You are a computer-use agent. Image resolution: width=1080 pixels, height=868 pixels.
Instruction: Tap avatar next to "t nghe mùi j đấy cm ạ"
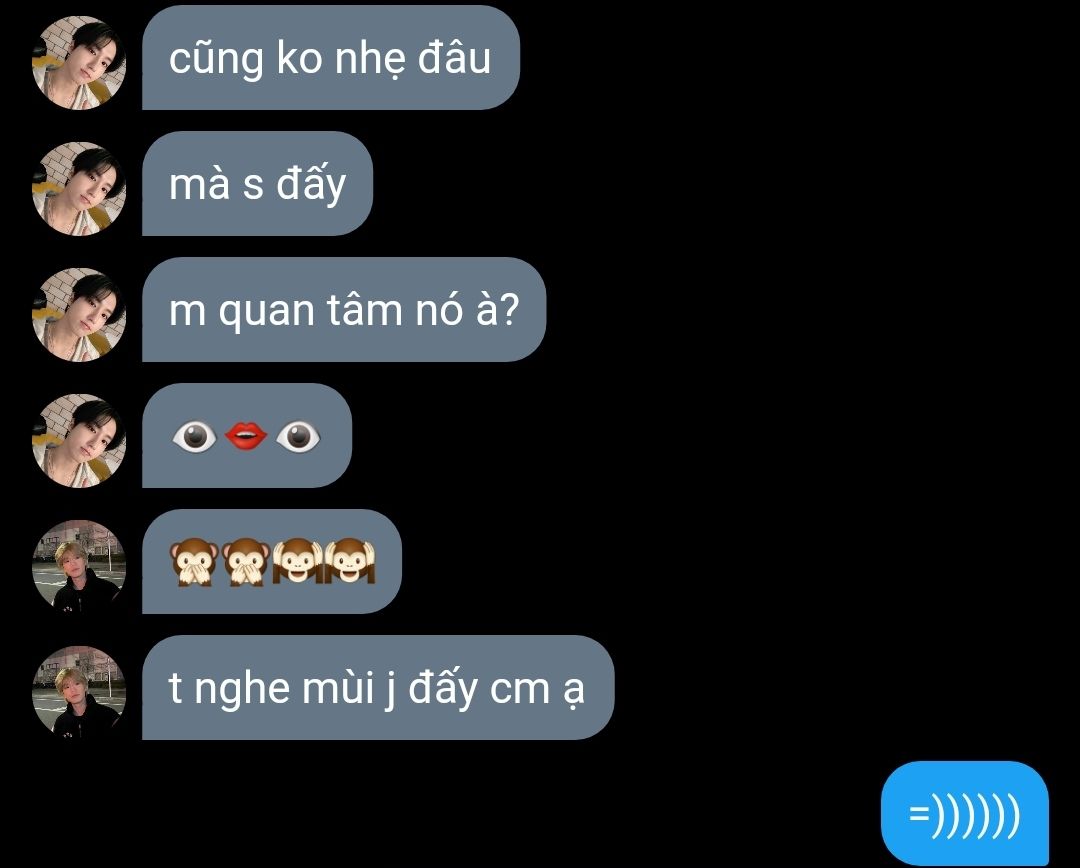pos(79,693)
